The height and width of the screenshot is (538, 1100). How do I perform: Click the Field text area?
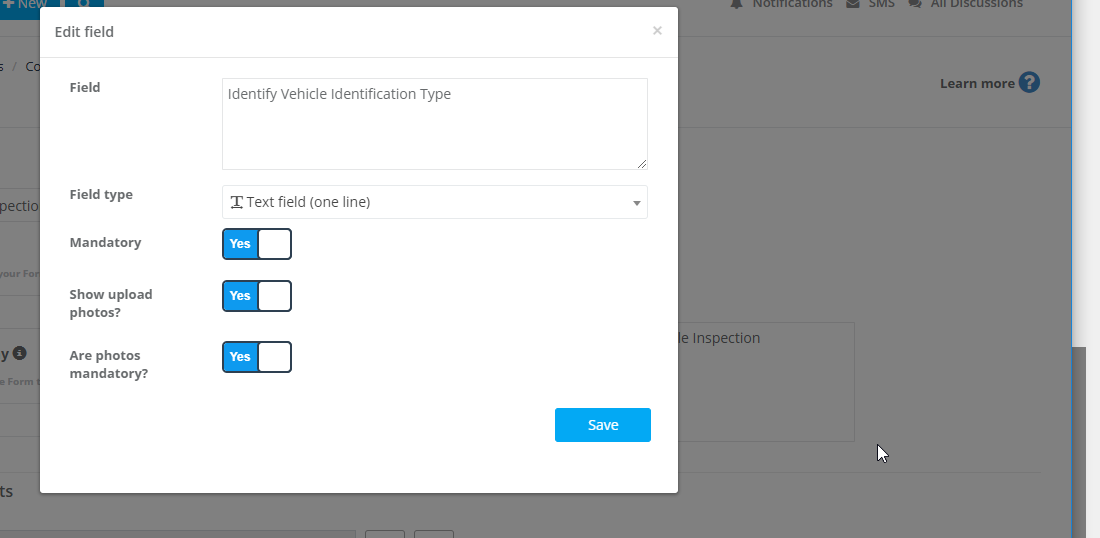click(x=434, y=123)
